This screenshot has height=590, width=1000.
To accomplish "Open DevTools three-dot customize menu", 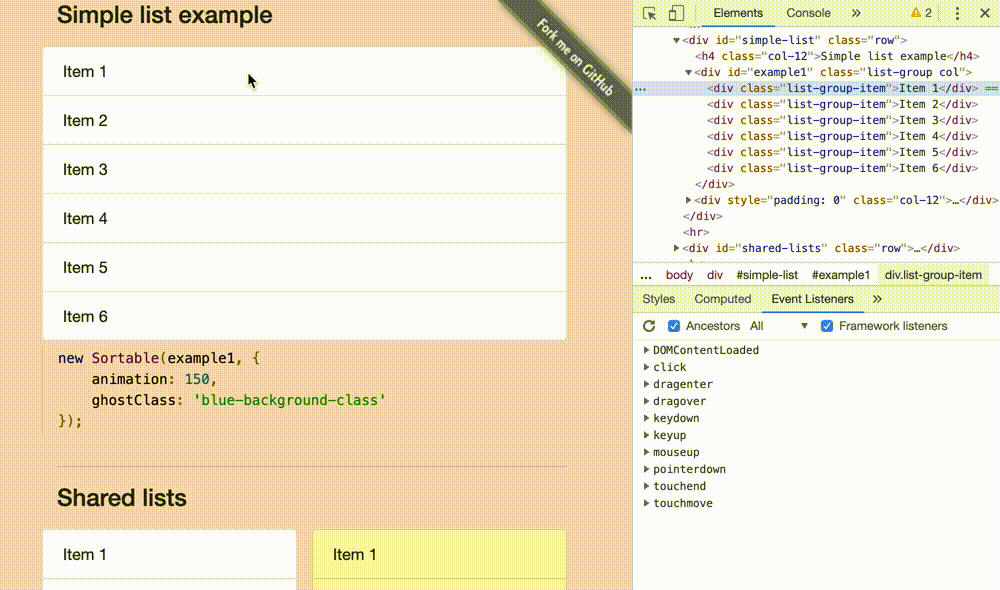I will point(957,13).
